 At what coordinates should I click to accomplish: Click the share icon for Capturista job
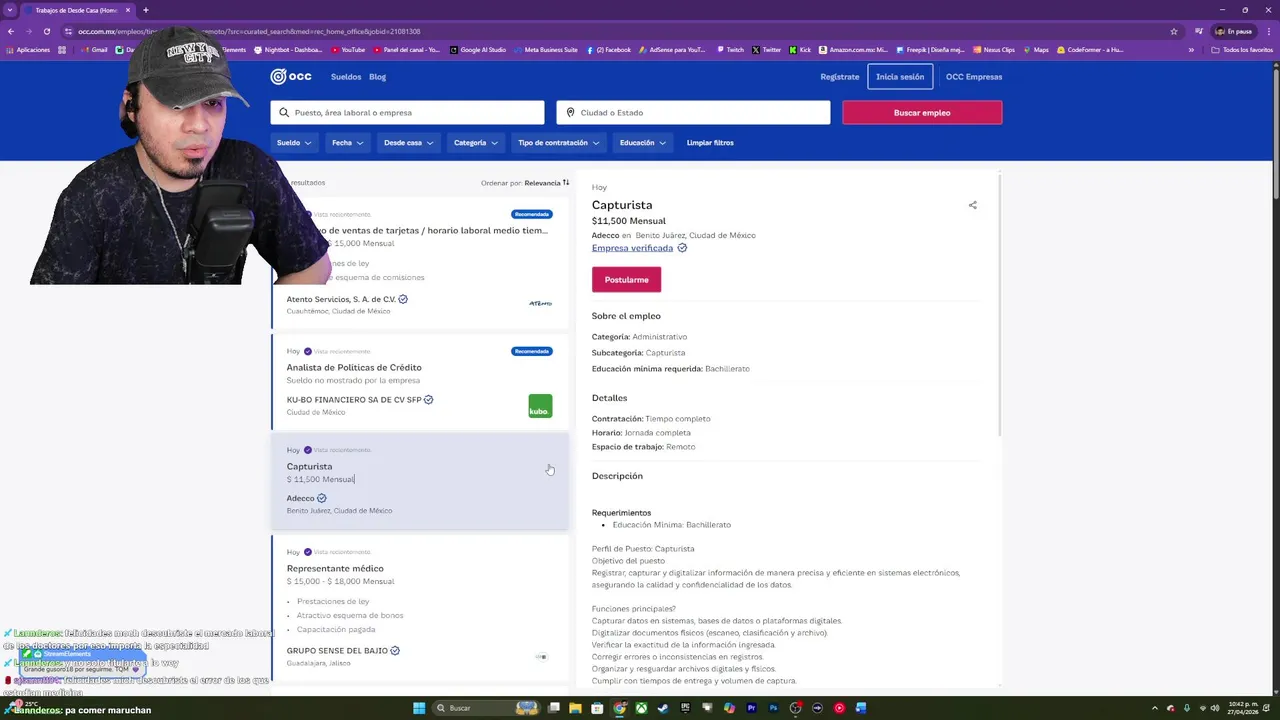click(x=972, y=205)
